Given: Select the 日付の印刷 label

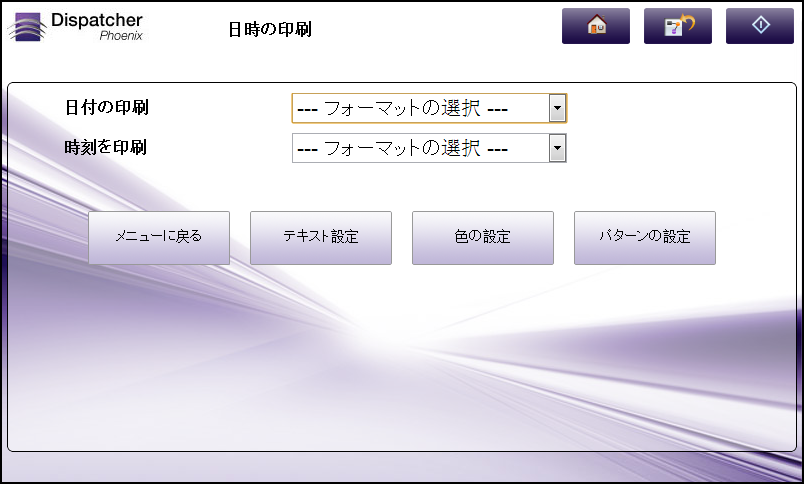Looking at the screenshot, I should click(x=107, y=107).
